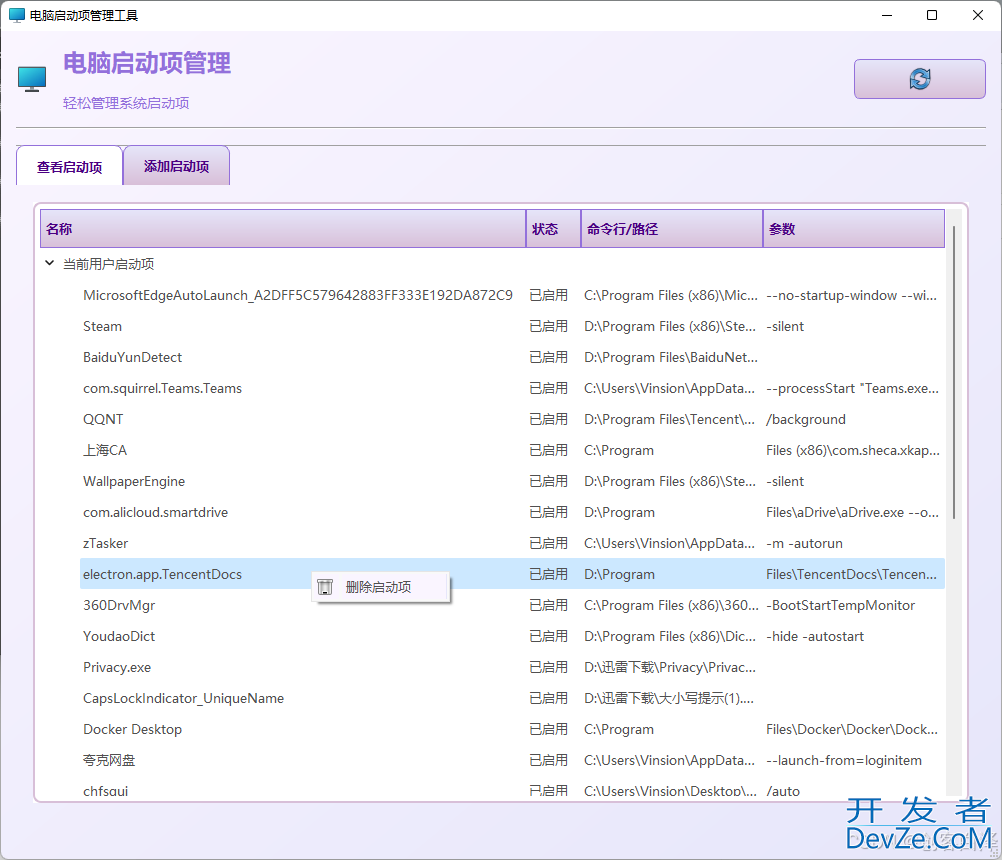
Task: Sort by the 名称 column header
Action: tap(282, 229)
